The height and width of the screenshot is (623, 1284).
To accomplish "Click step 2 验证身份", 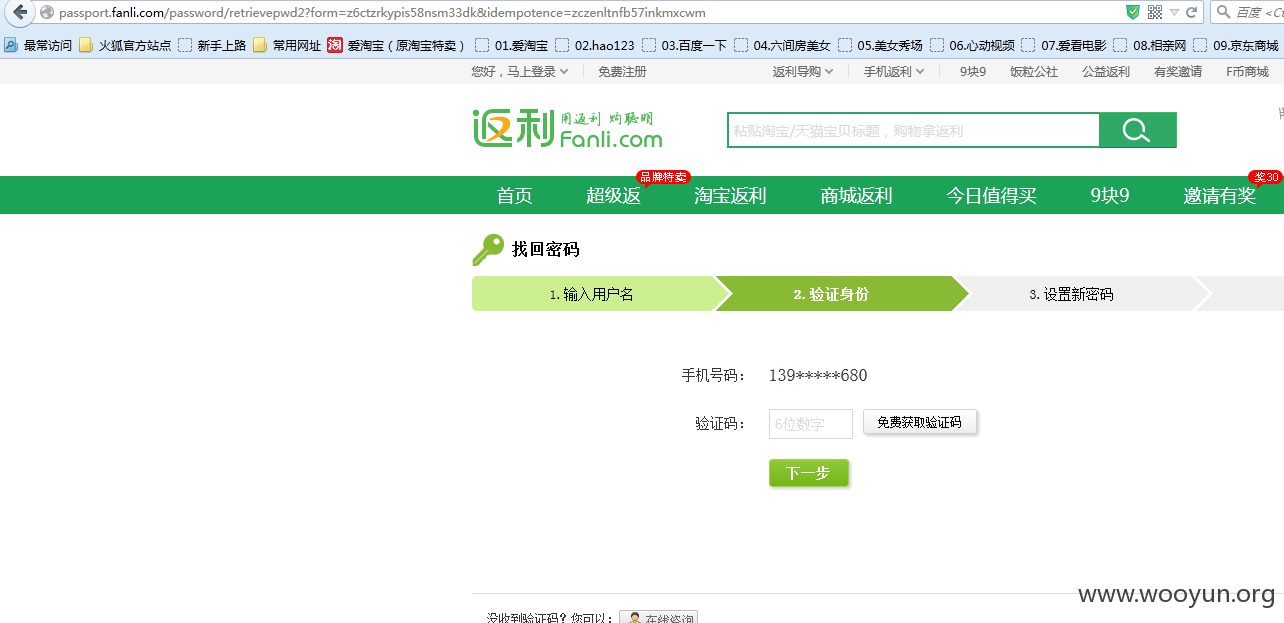I will [832, 294].
